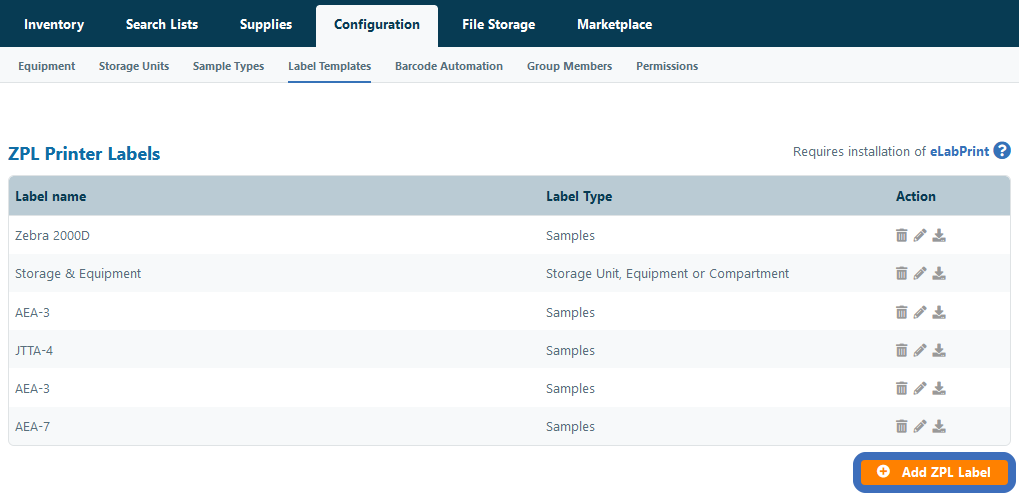Select the Permissions submenu item

click(666, 66)
